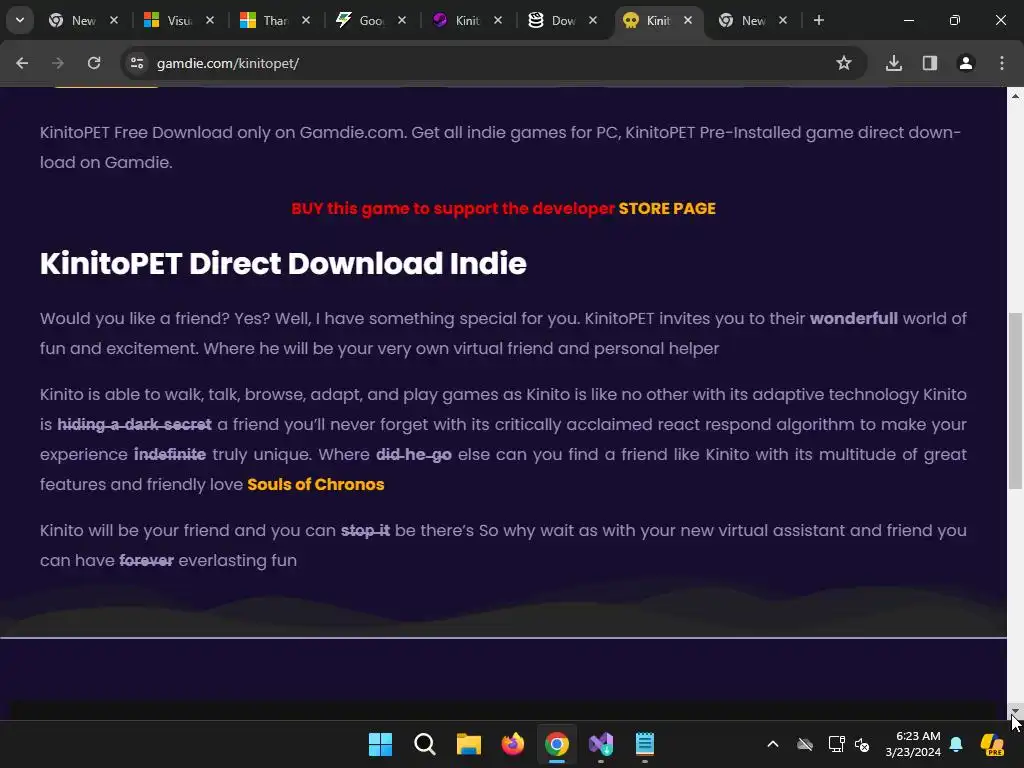Close the first New tab
1024x768 pixels.
[x=114, y=20]
